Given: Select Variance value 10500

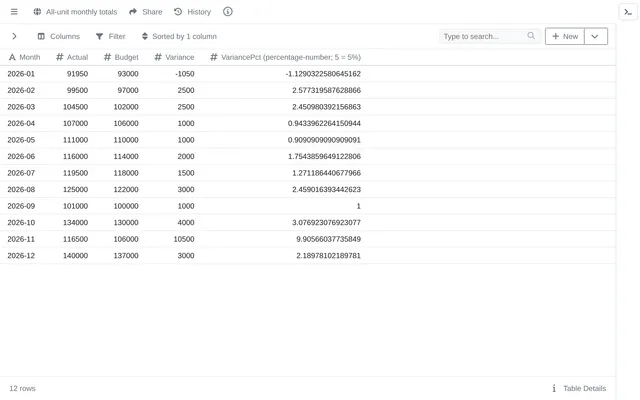Looking at the screenshot, I should click(x=184, y=239).
